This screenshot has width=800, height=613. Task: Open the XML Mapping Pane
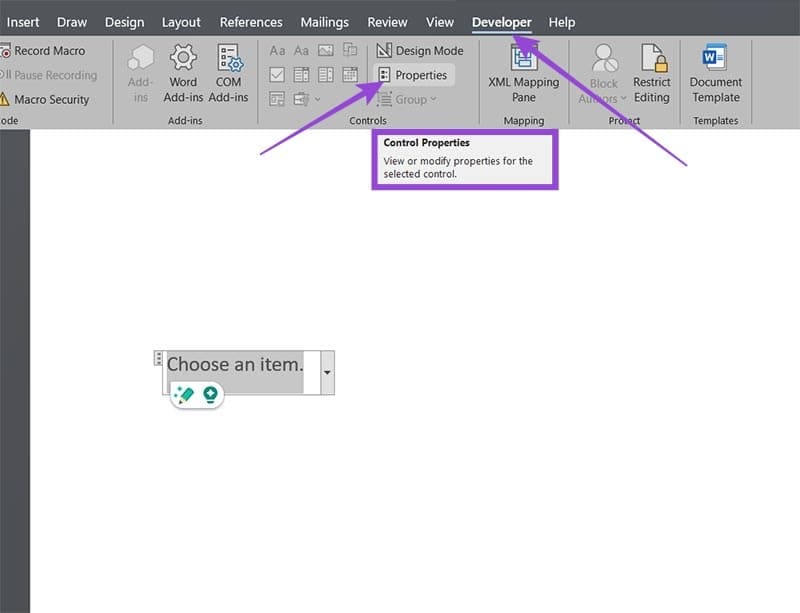pyautogui.click(x=523, y=74)
